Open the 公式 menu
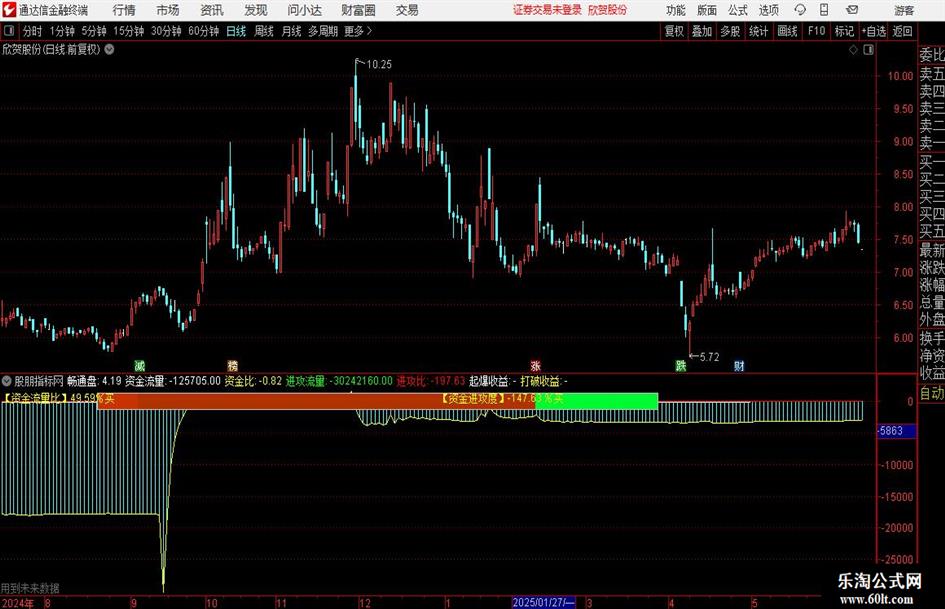Image resolution: width=945 pixels, height=609 pixels. pos(737,10)
